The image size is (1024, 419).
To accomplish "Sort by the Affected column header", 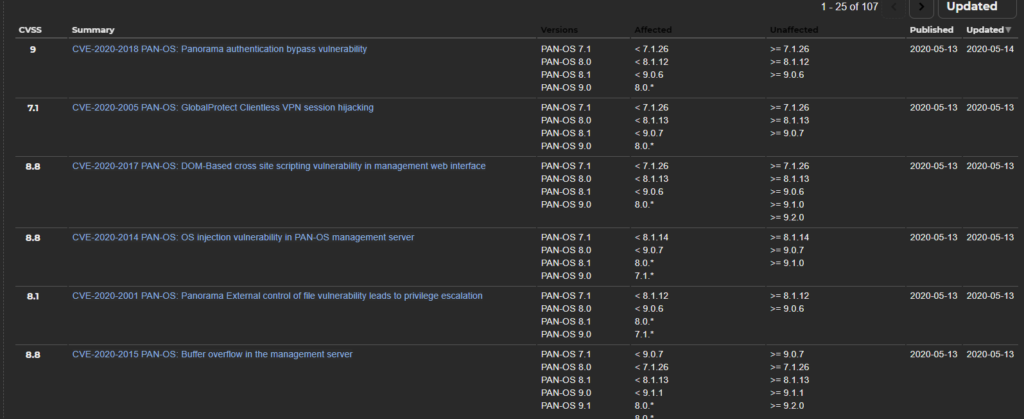I will 652,30.
